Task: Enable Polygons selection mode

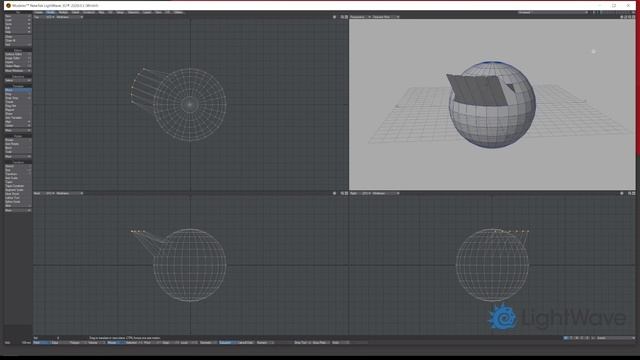Action: (x=78, y=343)
